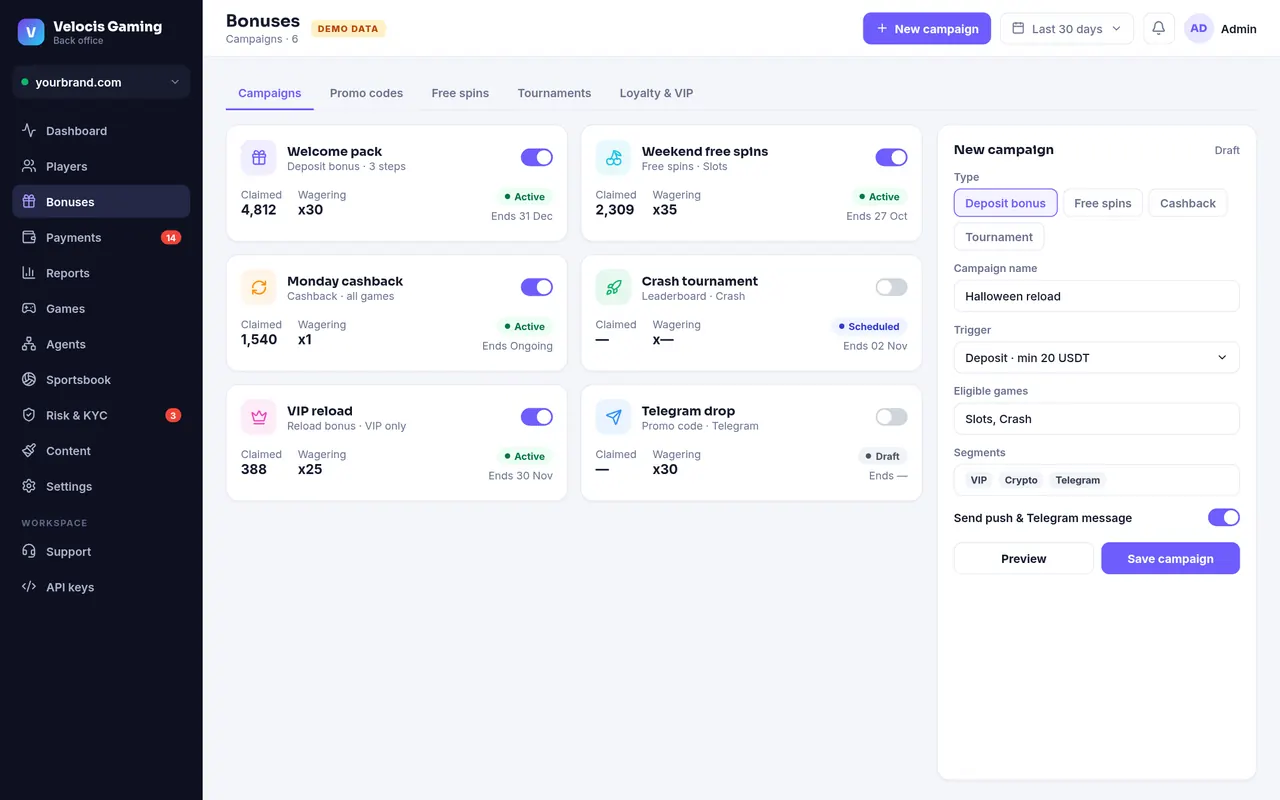Open API keys code icon
This screenshot has width=1280, height=800.
coord(29,587)
